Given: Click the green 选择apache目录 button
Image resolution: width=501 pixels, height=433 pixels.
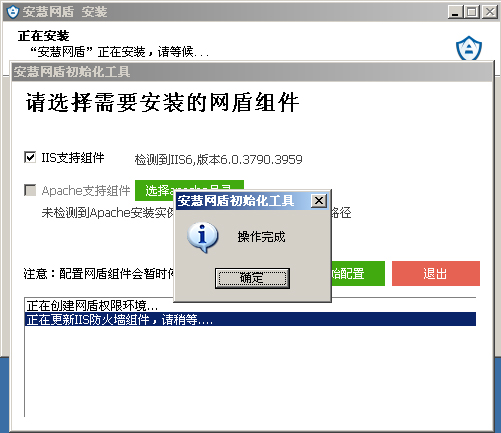Looking at the screenshot, I should coord(189,190).
